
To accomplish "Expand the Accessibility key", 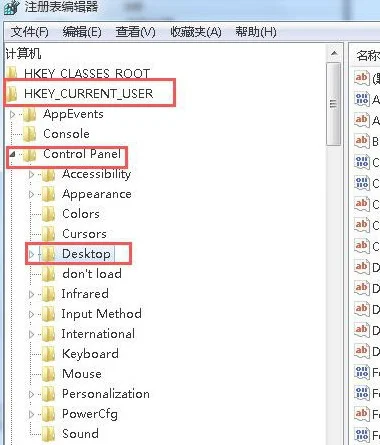I will [x=31, y=174].
